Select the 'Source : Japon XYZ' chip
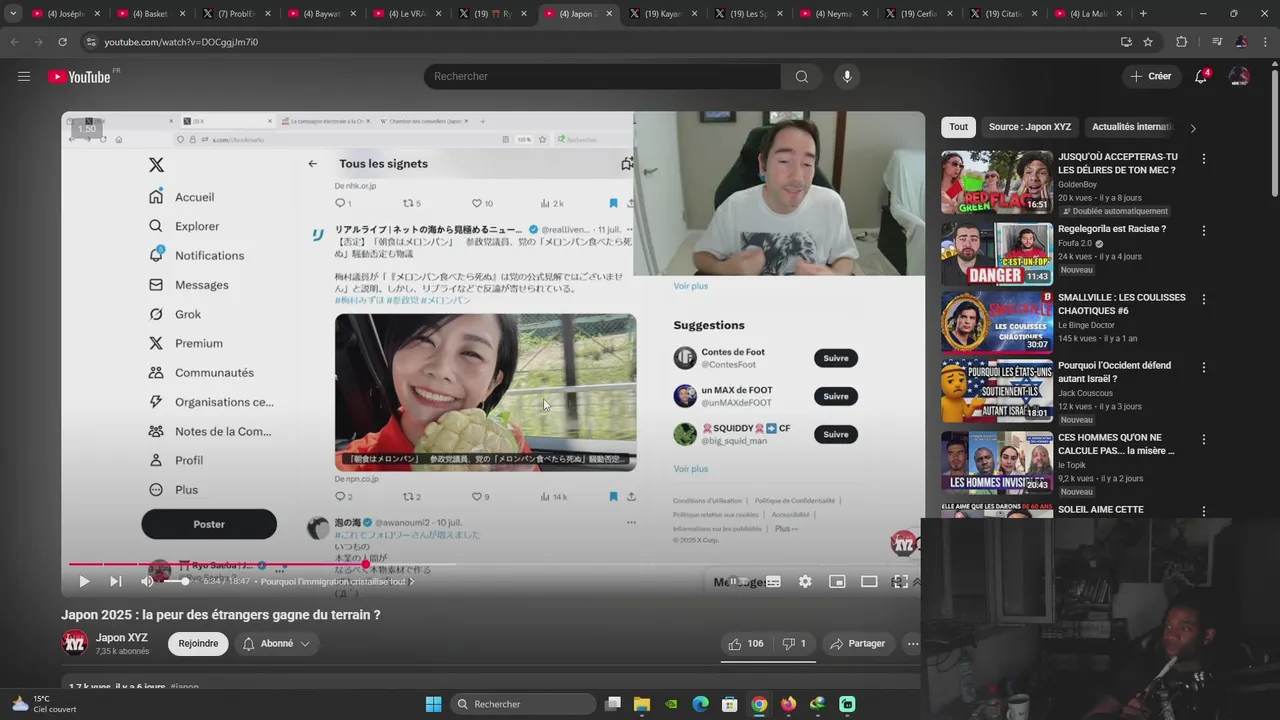The width and height of the screenshot is (1280, 720). coord(1030,127)
